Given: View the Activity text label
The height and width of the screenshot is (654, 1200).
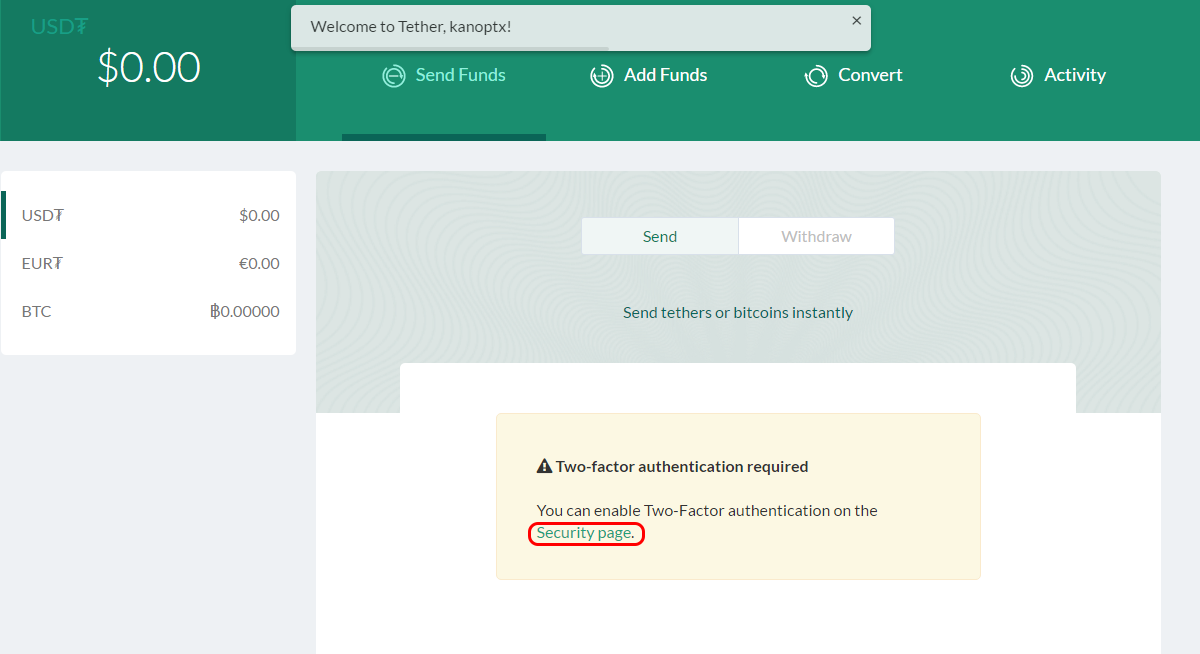Looking at the screenshot, I should pos(1074,75).
